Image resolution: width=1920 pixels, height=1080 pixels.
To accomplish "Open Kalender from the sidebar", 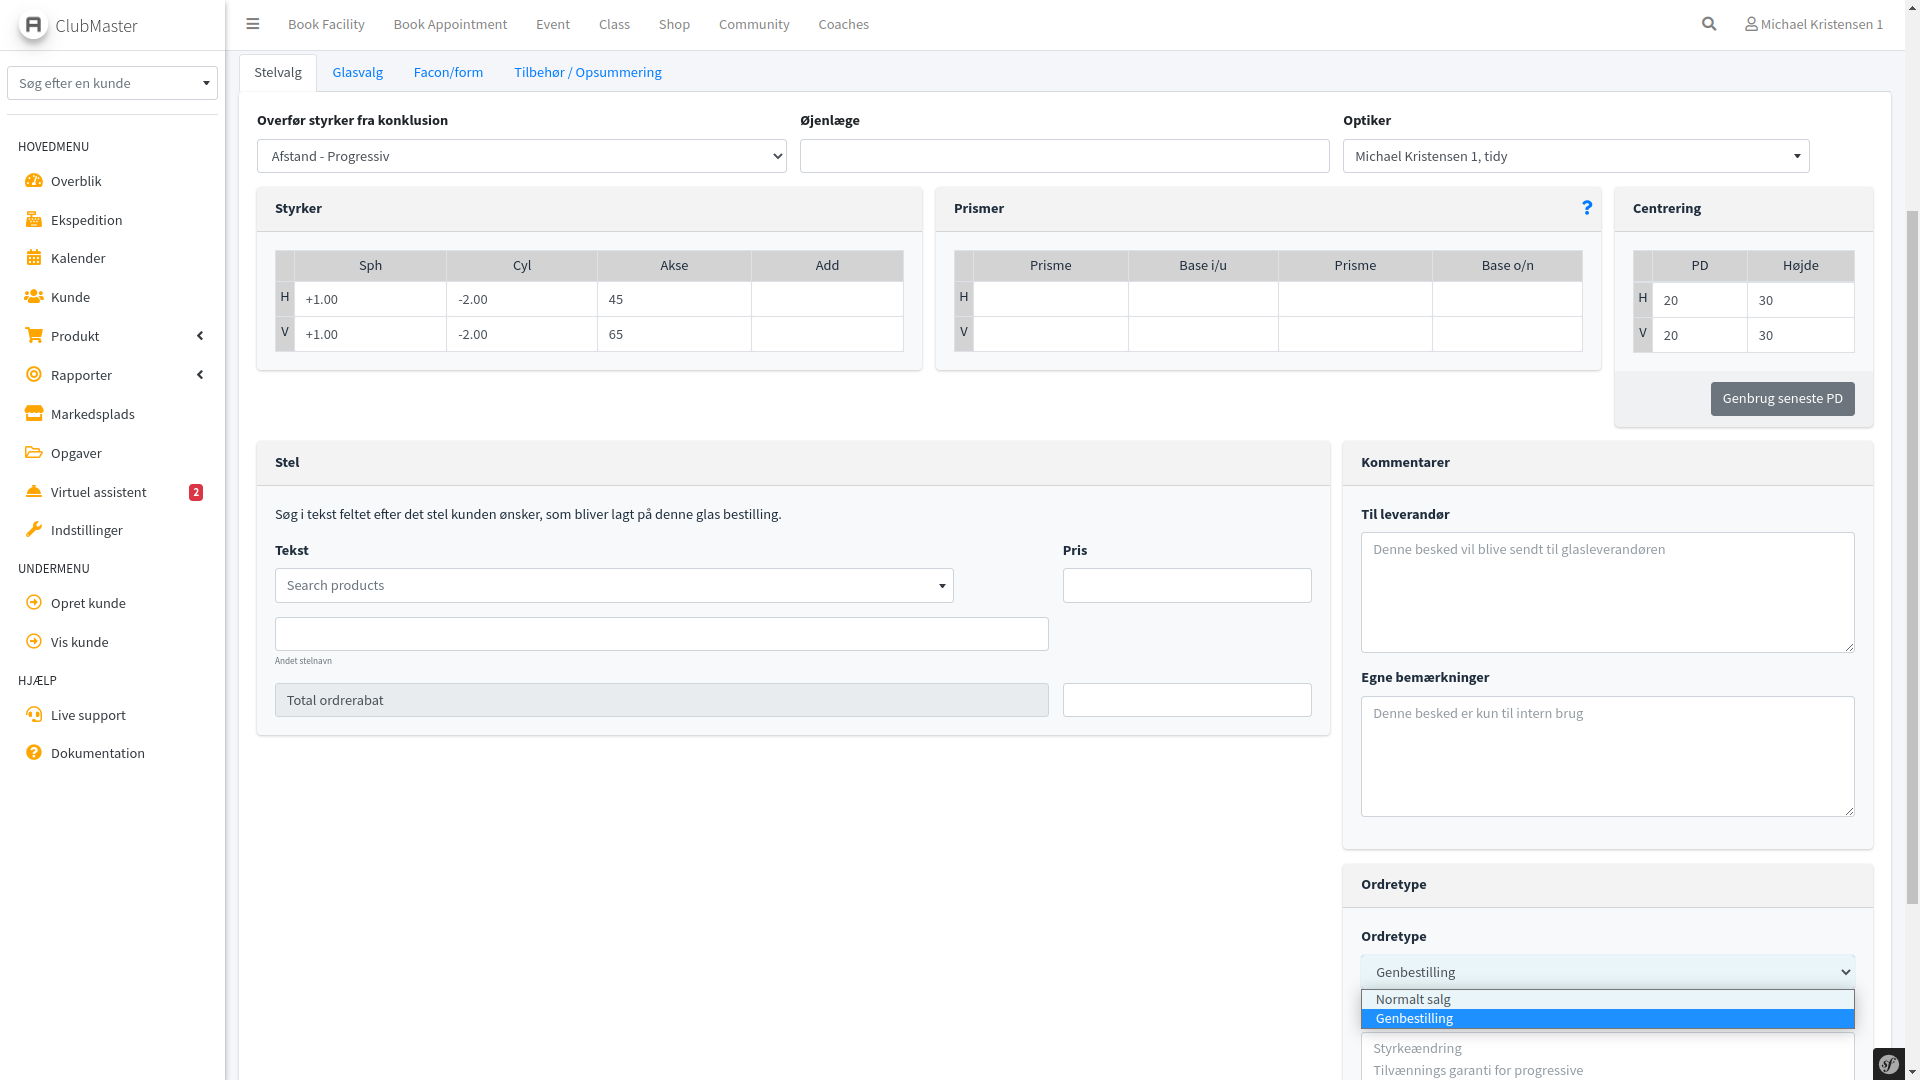I will click(77, 258).
